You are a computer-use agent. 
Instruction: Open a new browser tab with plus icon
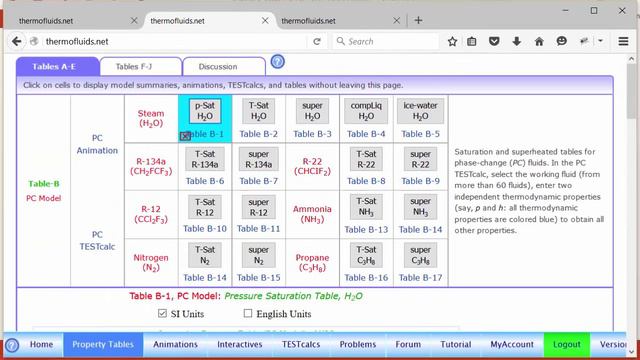[418, 20]
